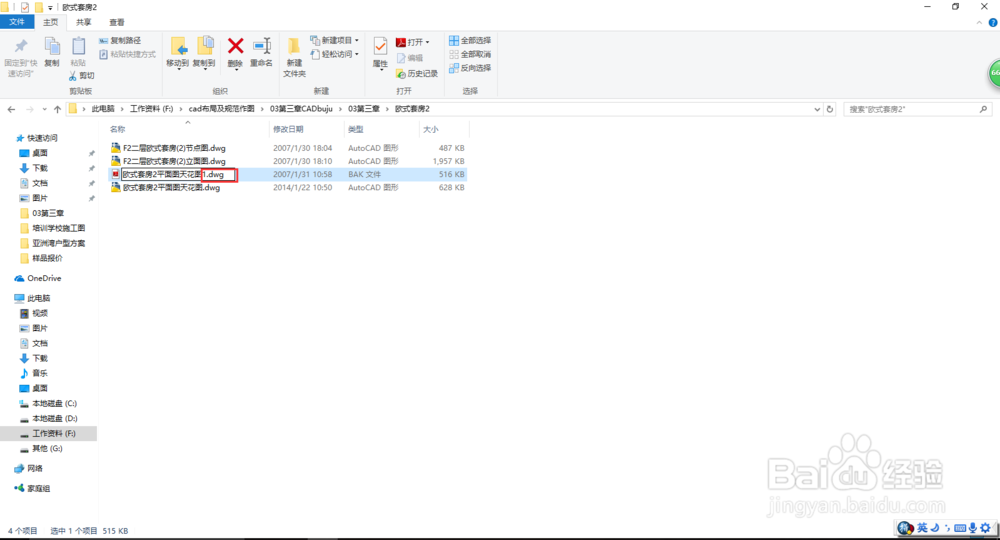The image size is (1000, 540).
Task: Switch to the Share tab
Action: 84,22
